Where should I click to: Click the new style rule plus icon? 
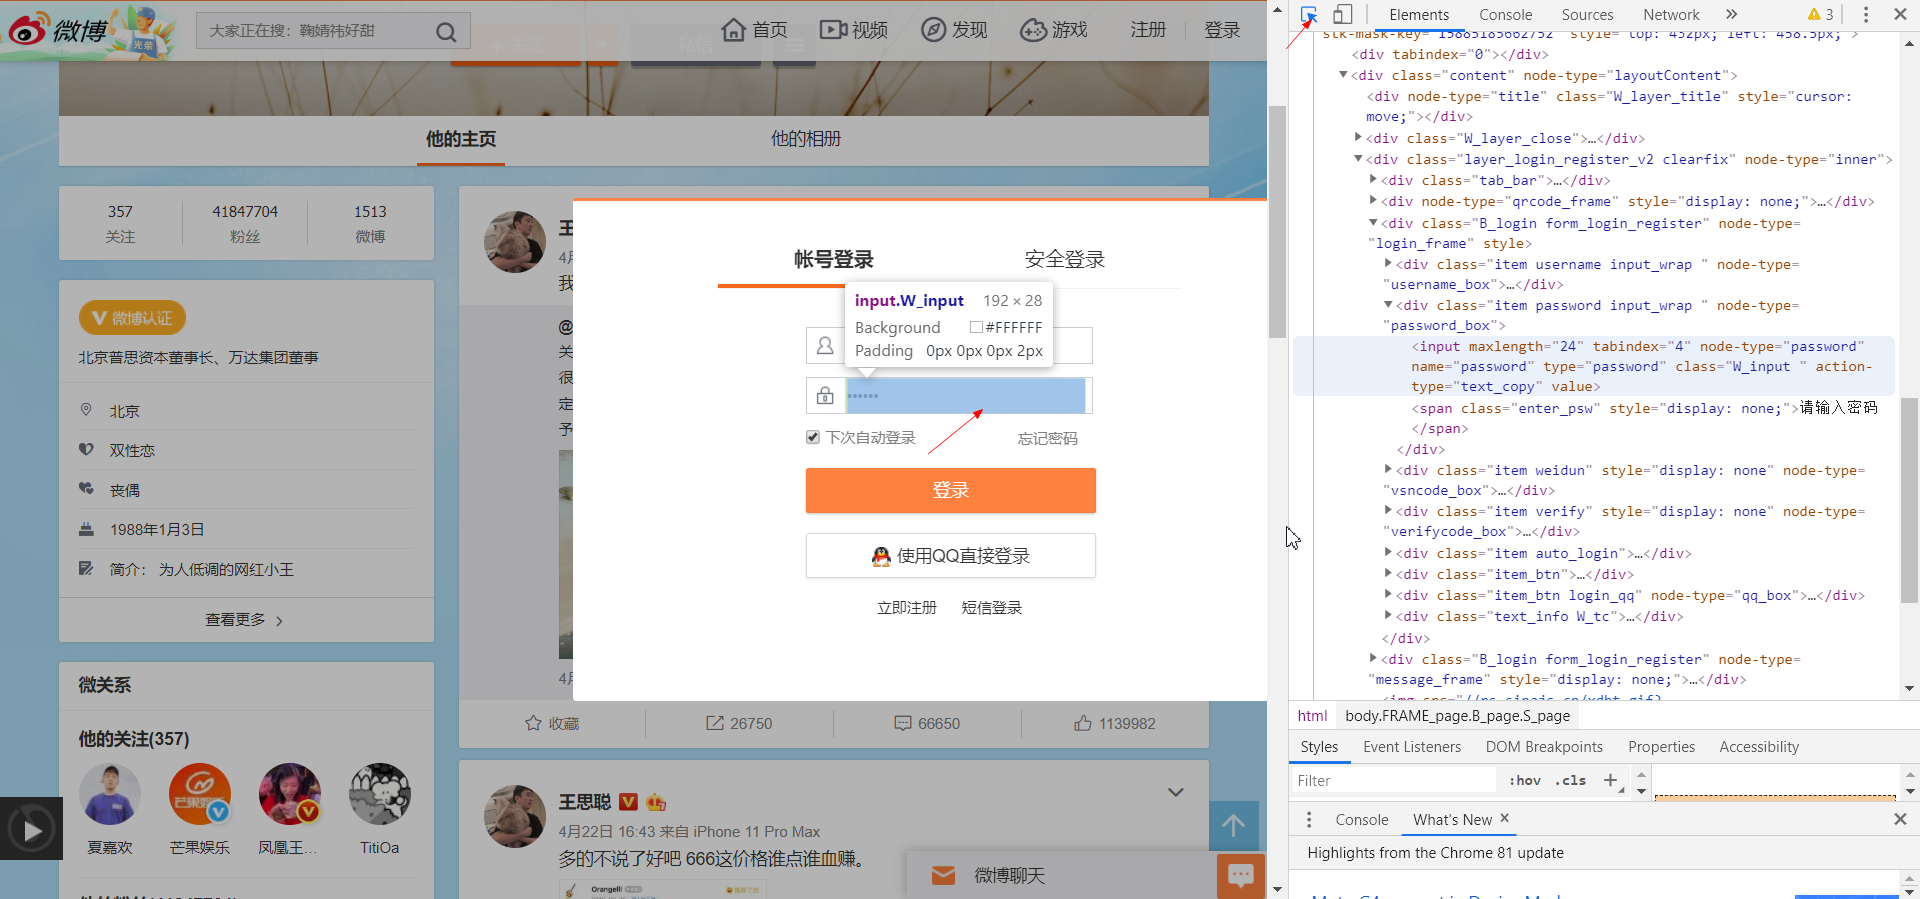tap(1610, 780)
